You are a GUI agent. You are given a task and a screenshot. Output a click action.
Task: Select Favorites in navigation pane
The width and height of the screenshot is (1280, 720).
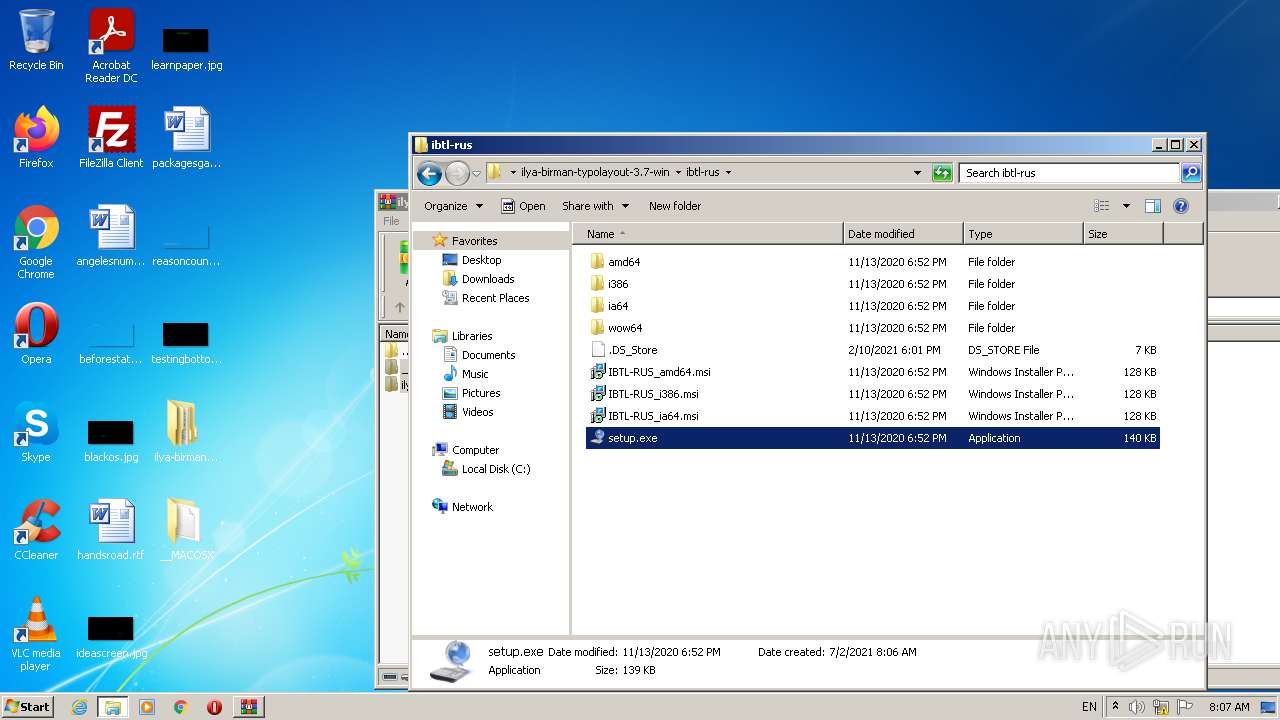(x=473, y=241)
